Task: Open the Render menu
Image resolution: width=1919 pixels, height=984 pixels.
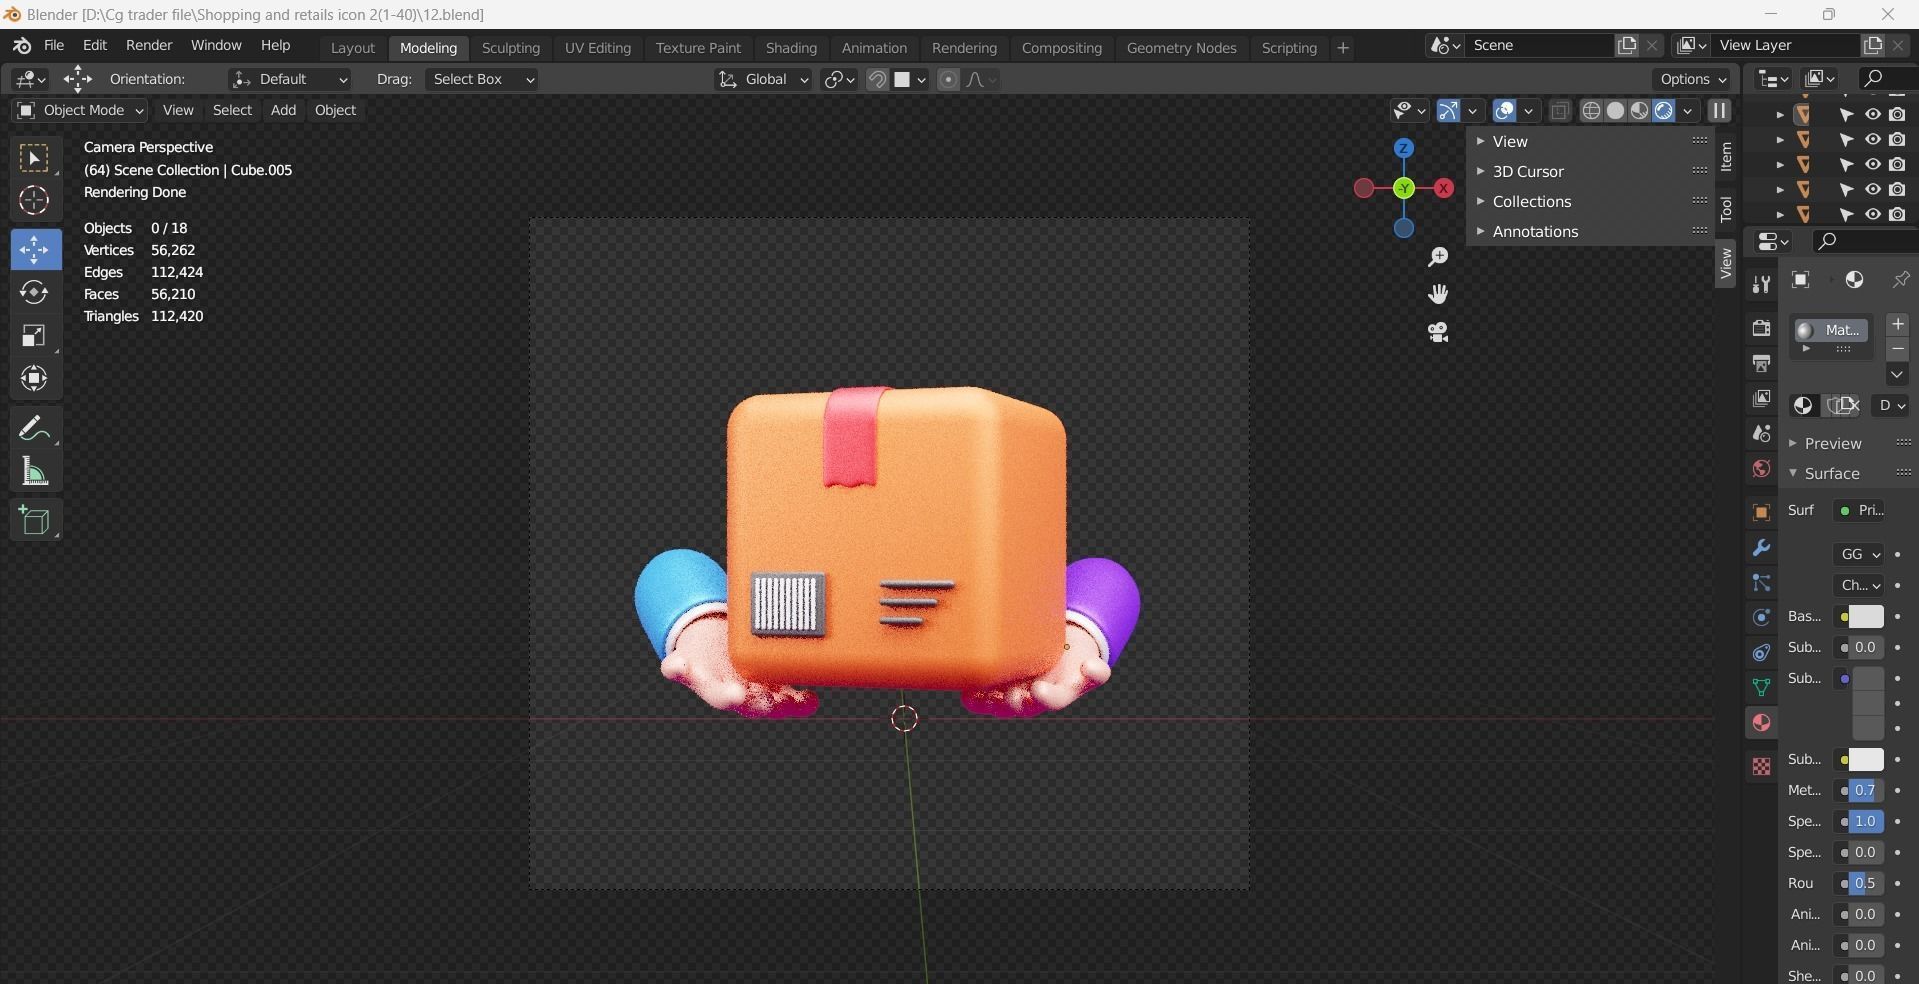Action: point(149,46)
